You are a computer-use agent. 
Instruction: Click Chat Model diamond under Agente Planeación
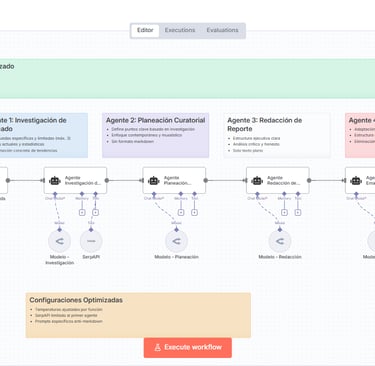tap(154, 194)
